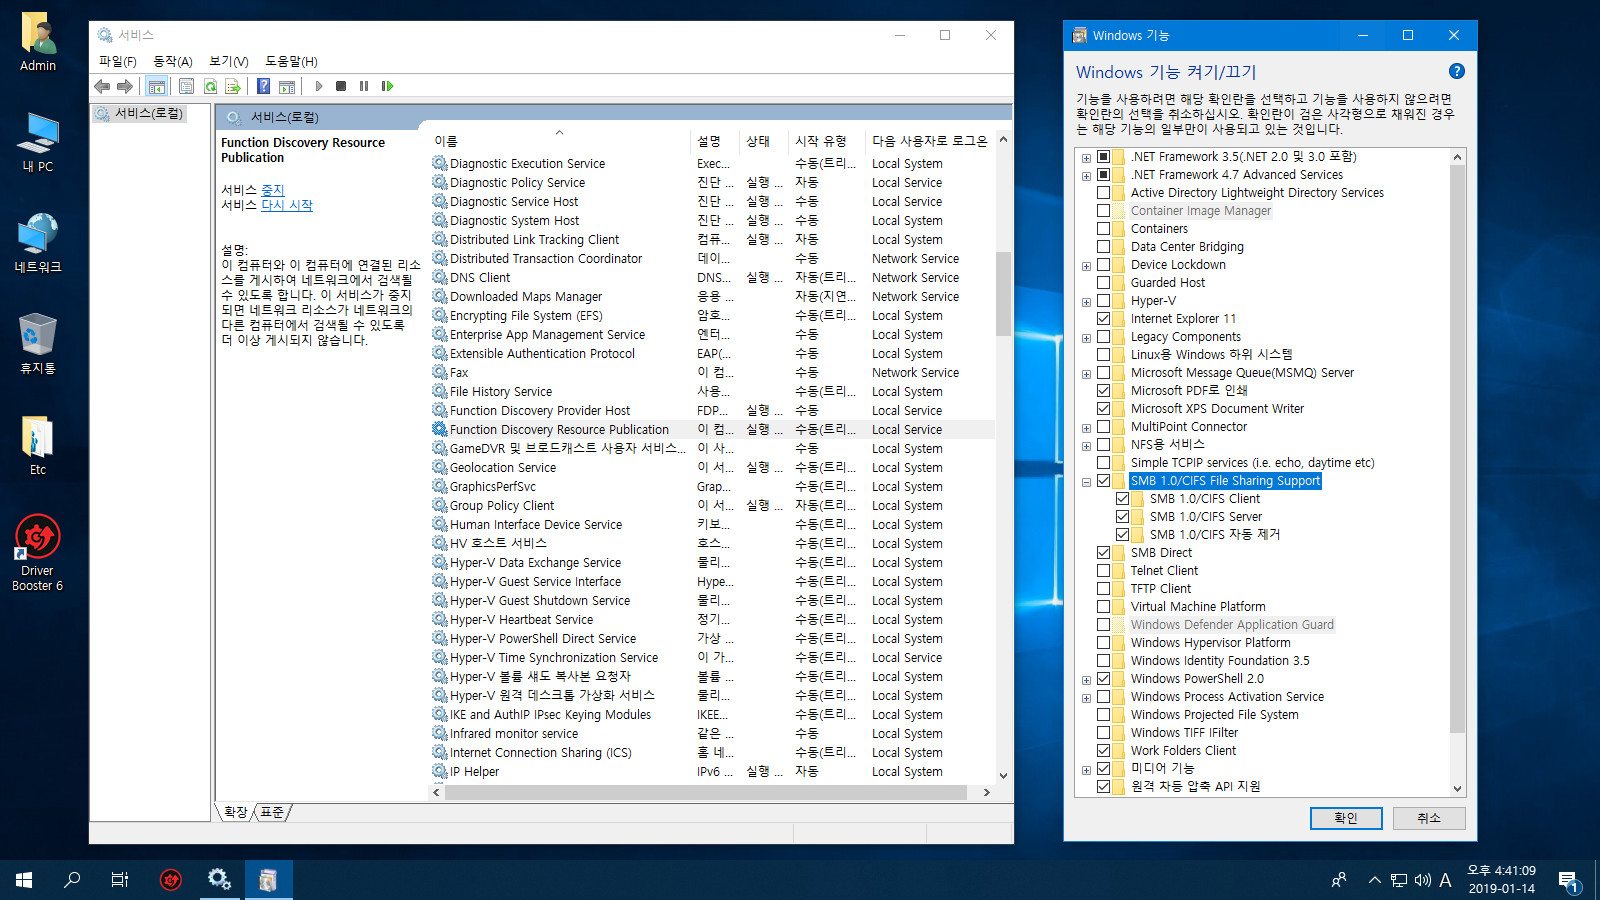Image resolution: width=1600 pixels, height=900 pixels.
Task: Open the action center notification icon
Action: click(1568, 880)
